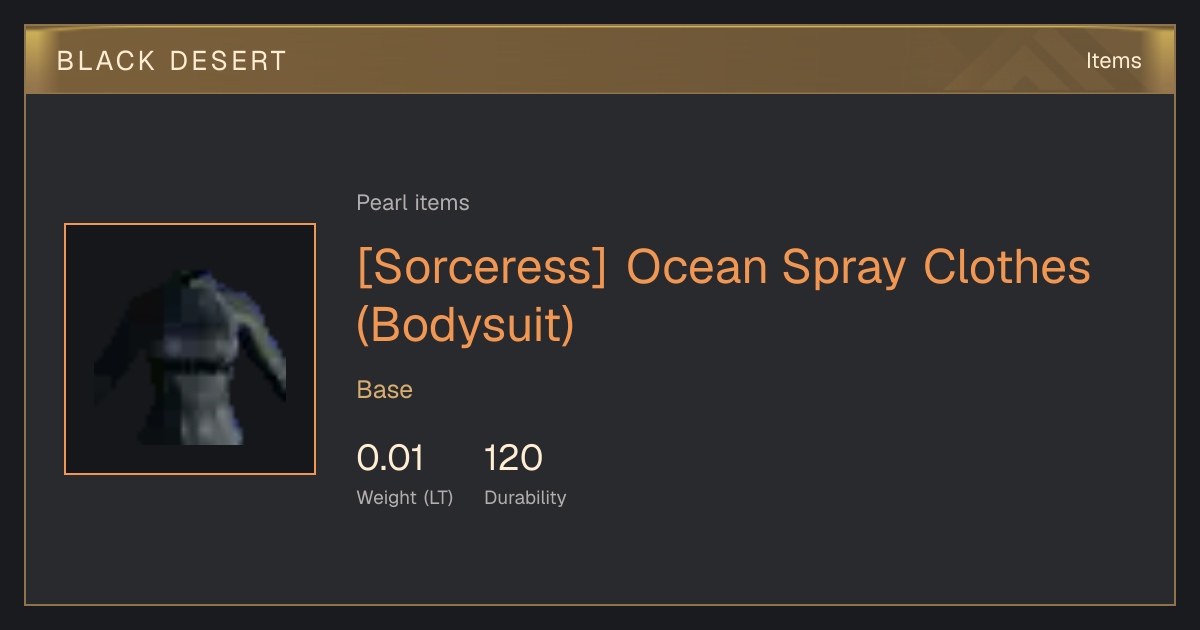Select the Base grade label
The width and height of the screenshot is (1200, 630).
(x=385, y=390)
